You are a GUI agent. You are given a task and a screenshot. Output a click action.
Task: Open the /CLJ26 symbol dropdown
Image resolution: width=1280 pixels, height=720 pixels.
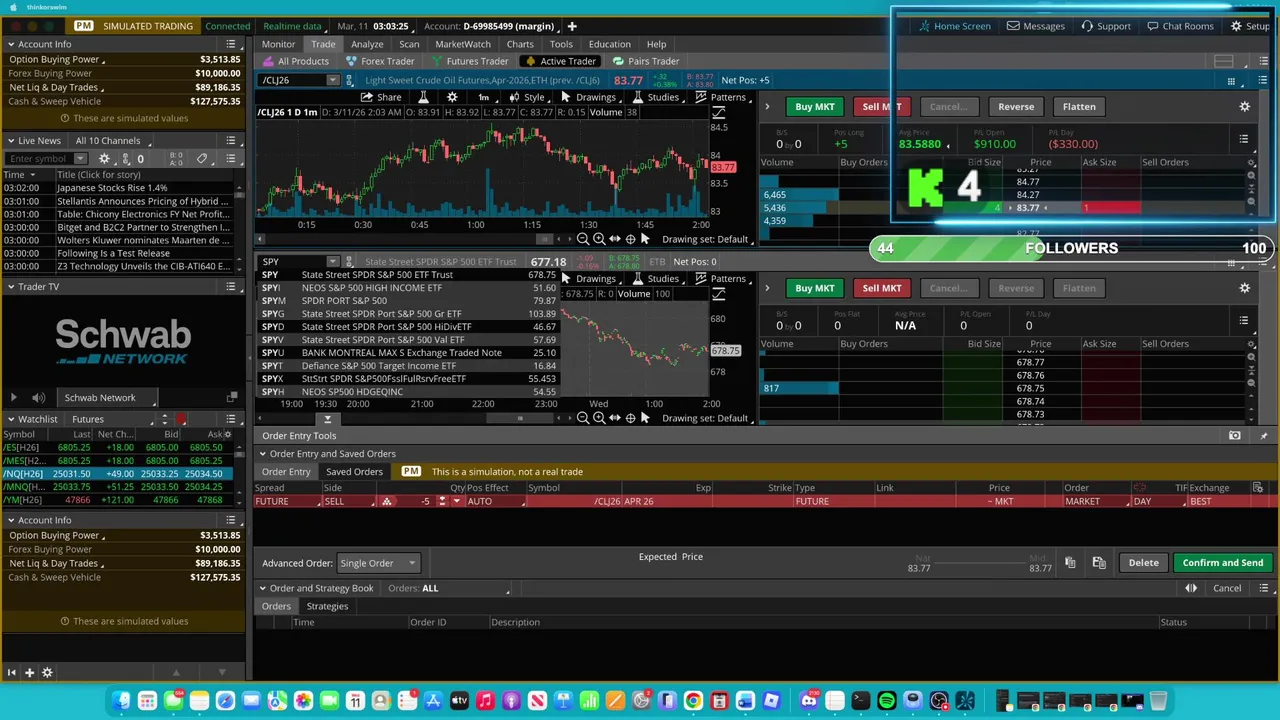click(333, 80)
